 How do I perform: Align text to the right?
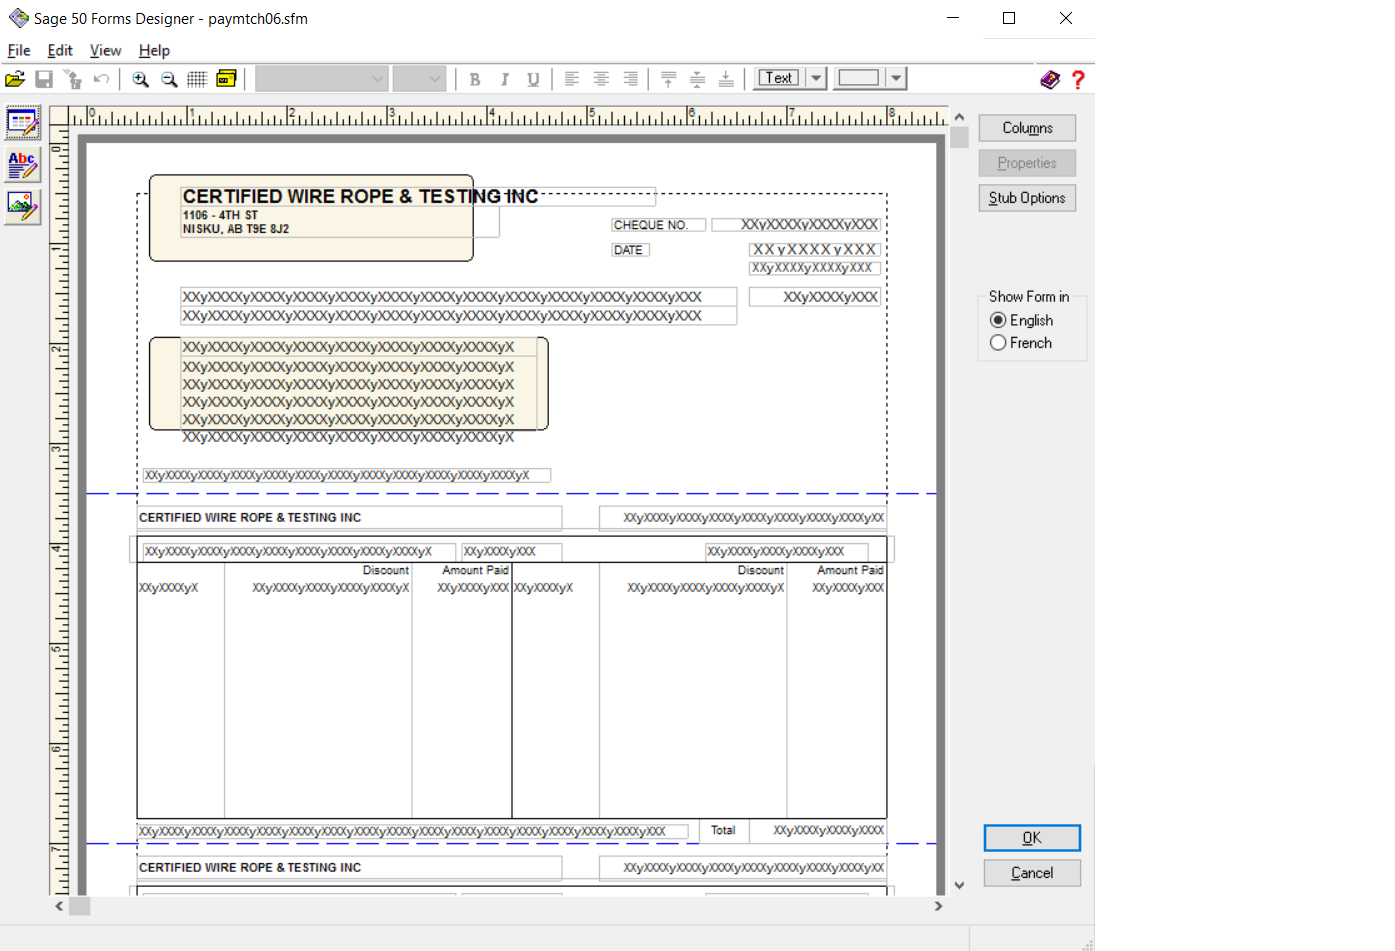tap(630, 79)
